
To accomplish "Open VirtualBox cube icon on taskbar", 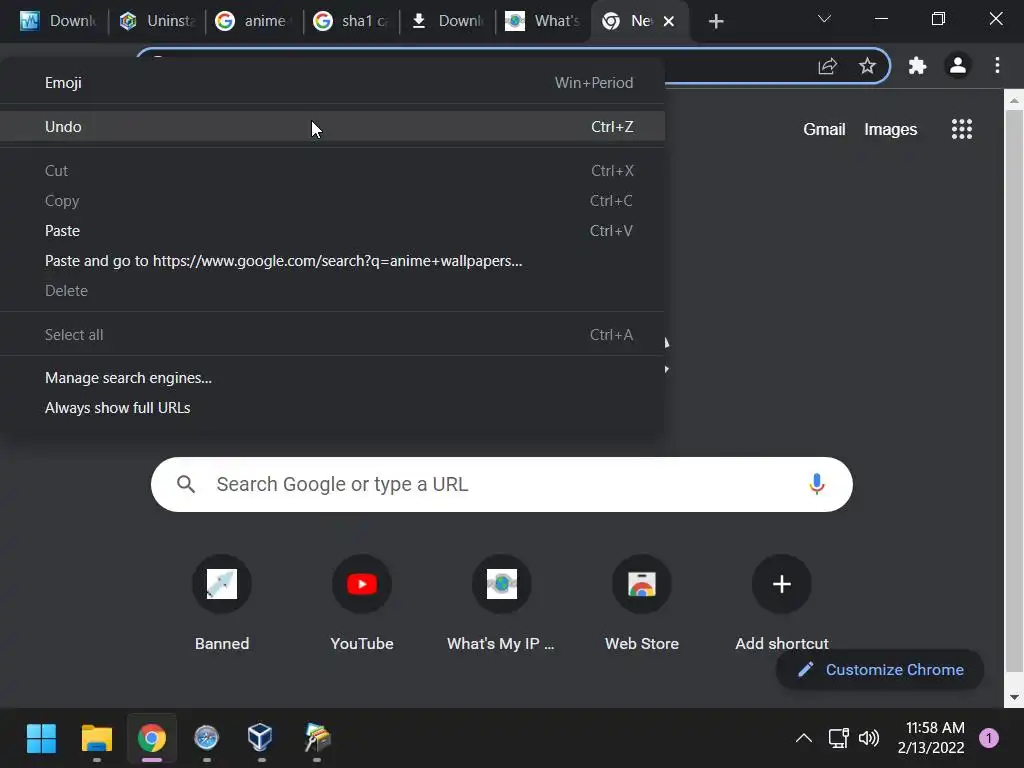I will point(260,739).
